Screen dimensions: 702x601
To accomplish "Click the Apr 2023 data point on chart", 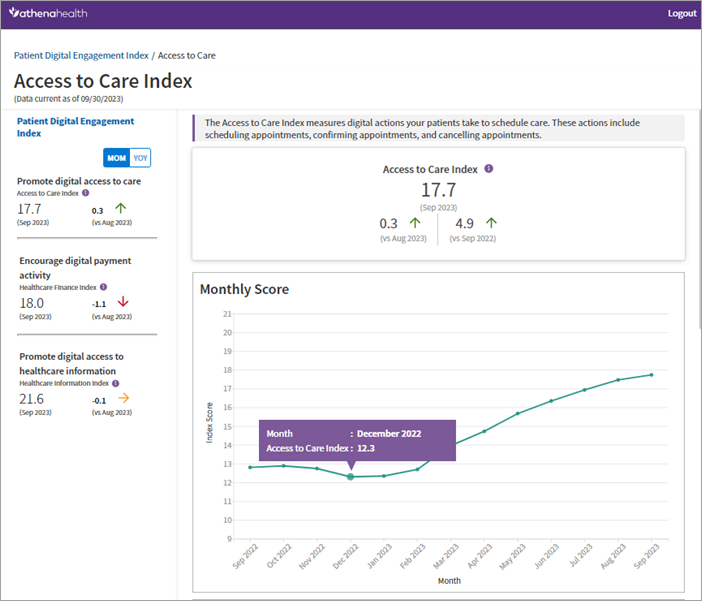I will [x=484, y=431].
